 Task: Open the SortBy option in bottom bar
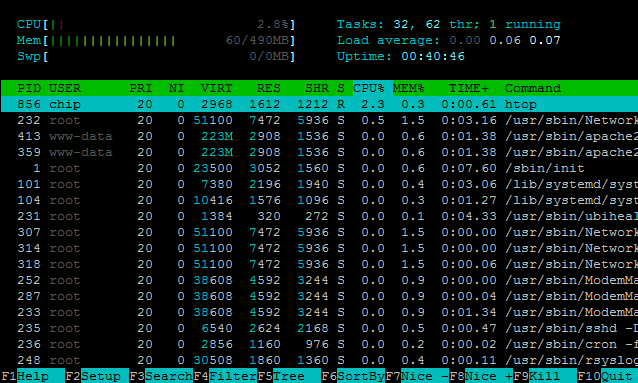point(361,376)
